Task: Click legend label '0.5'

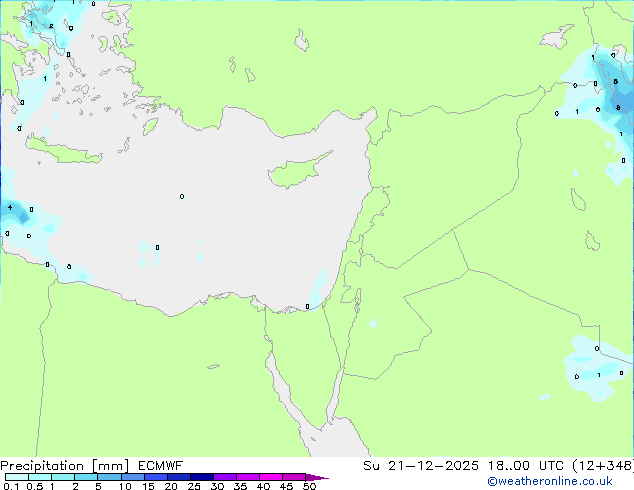Action: tap(35, 486)
